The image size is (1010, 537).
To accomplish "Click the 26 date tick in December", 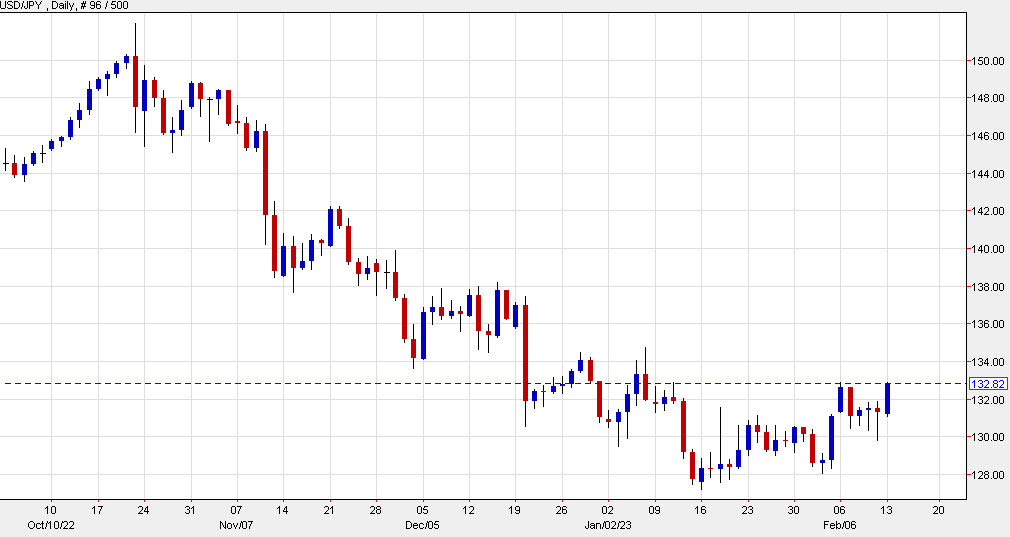I will (562, 510).
